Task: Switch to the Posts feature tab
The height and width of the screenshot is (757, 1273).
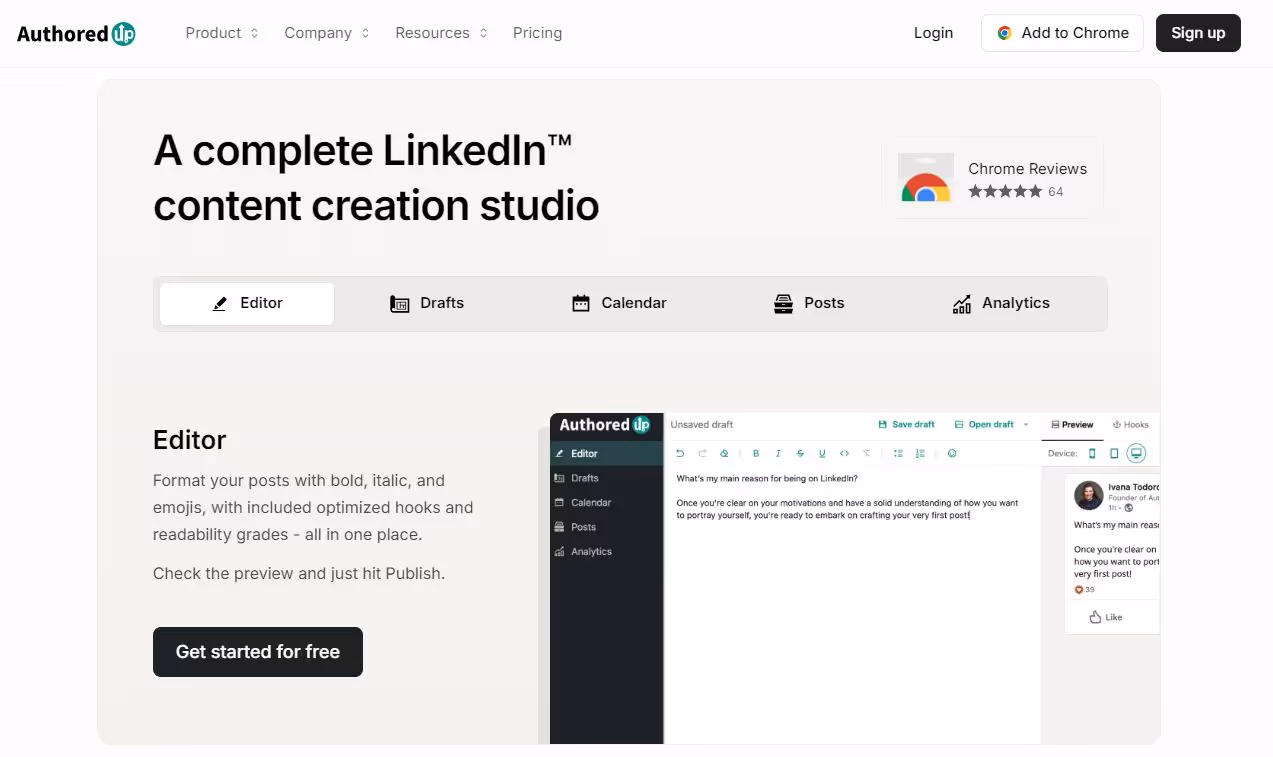Action: [x=809, y=303]
